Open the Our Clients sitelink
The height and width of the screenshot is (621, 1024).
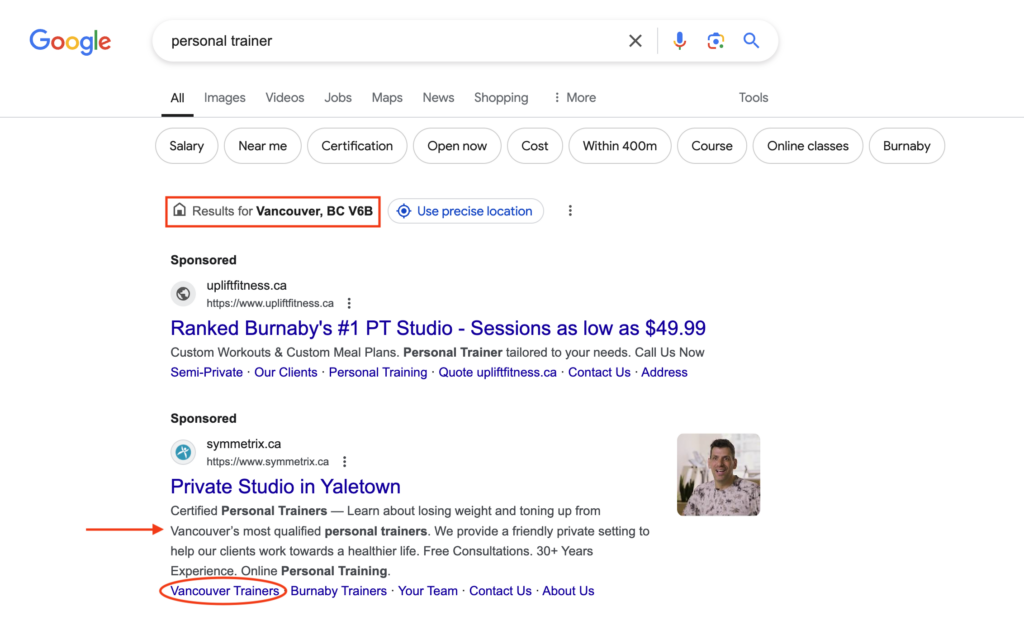[x=285, y=372]
